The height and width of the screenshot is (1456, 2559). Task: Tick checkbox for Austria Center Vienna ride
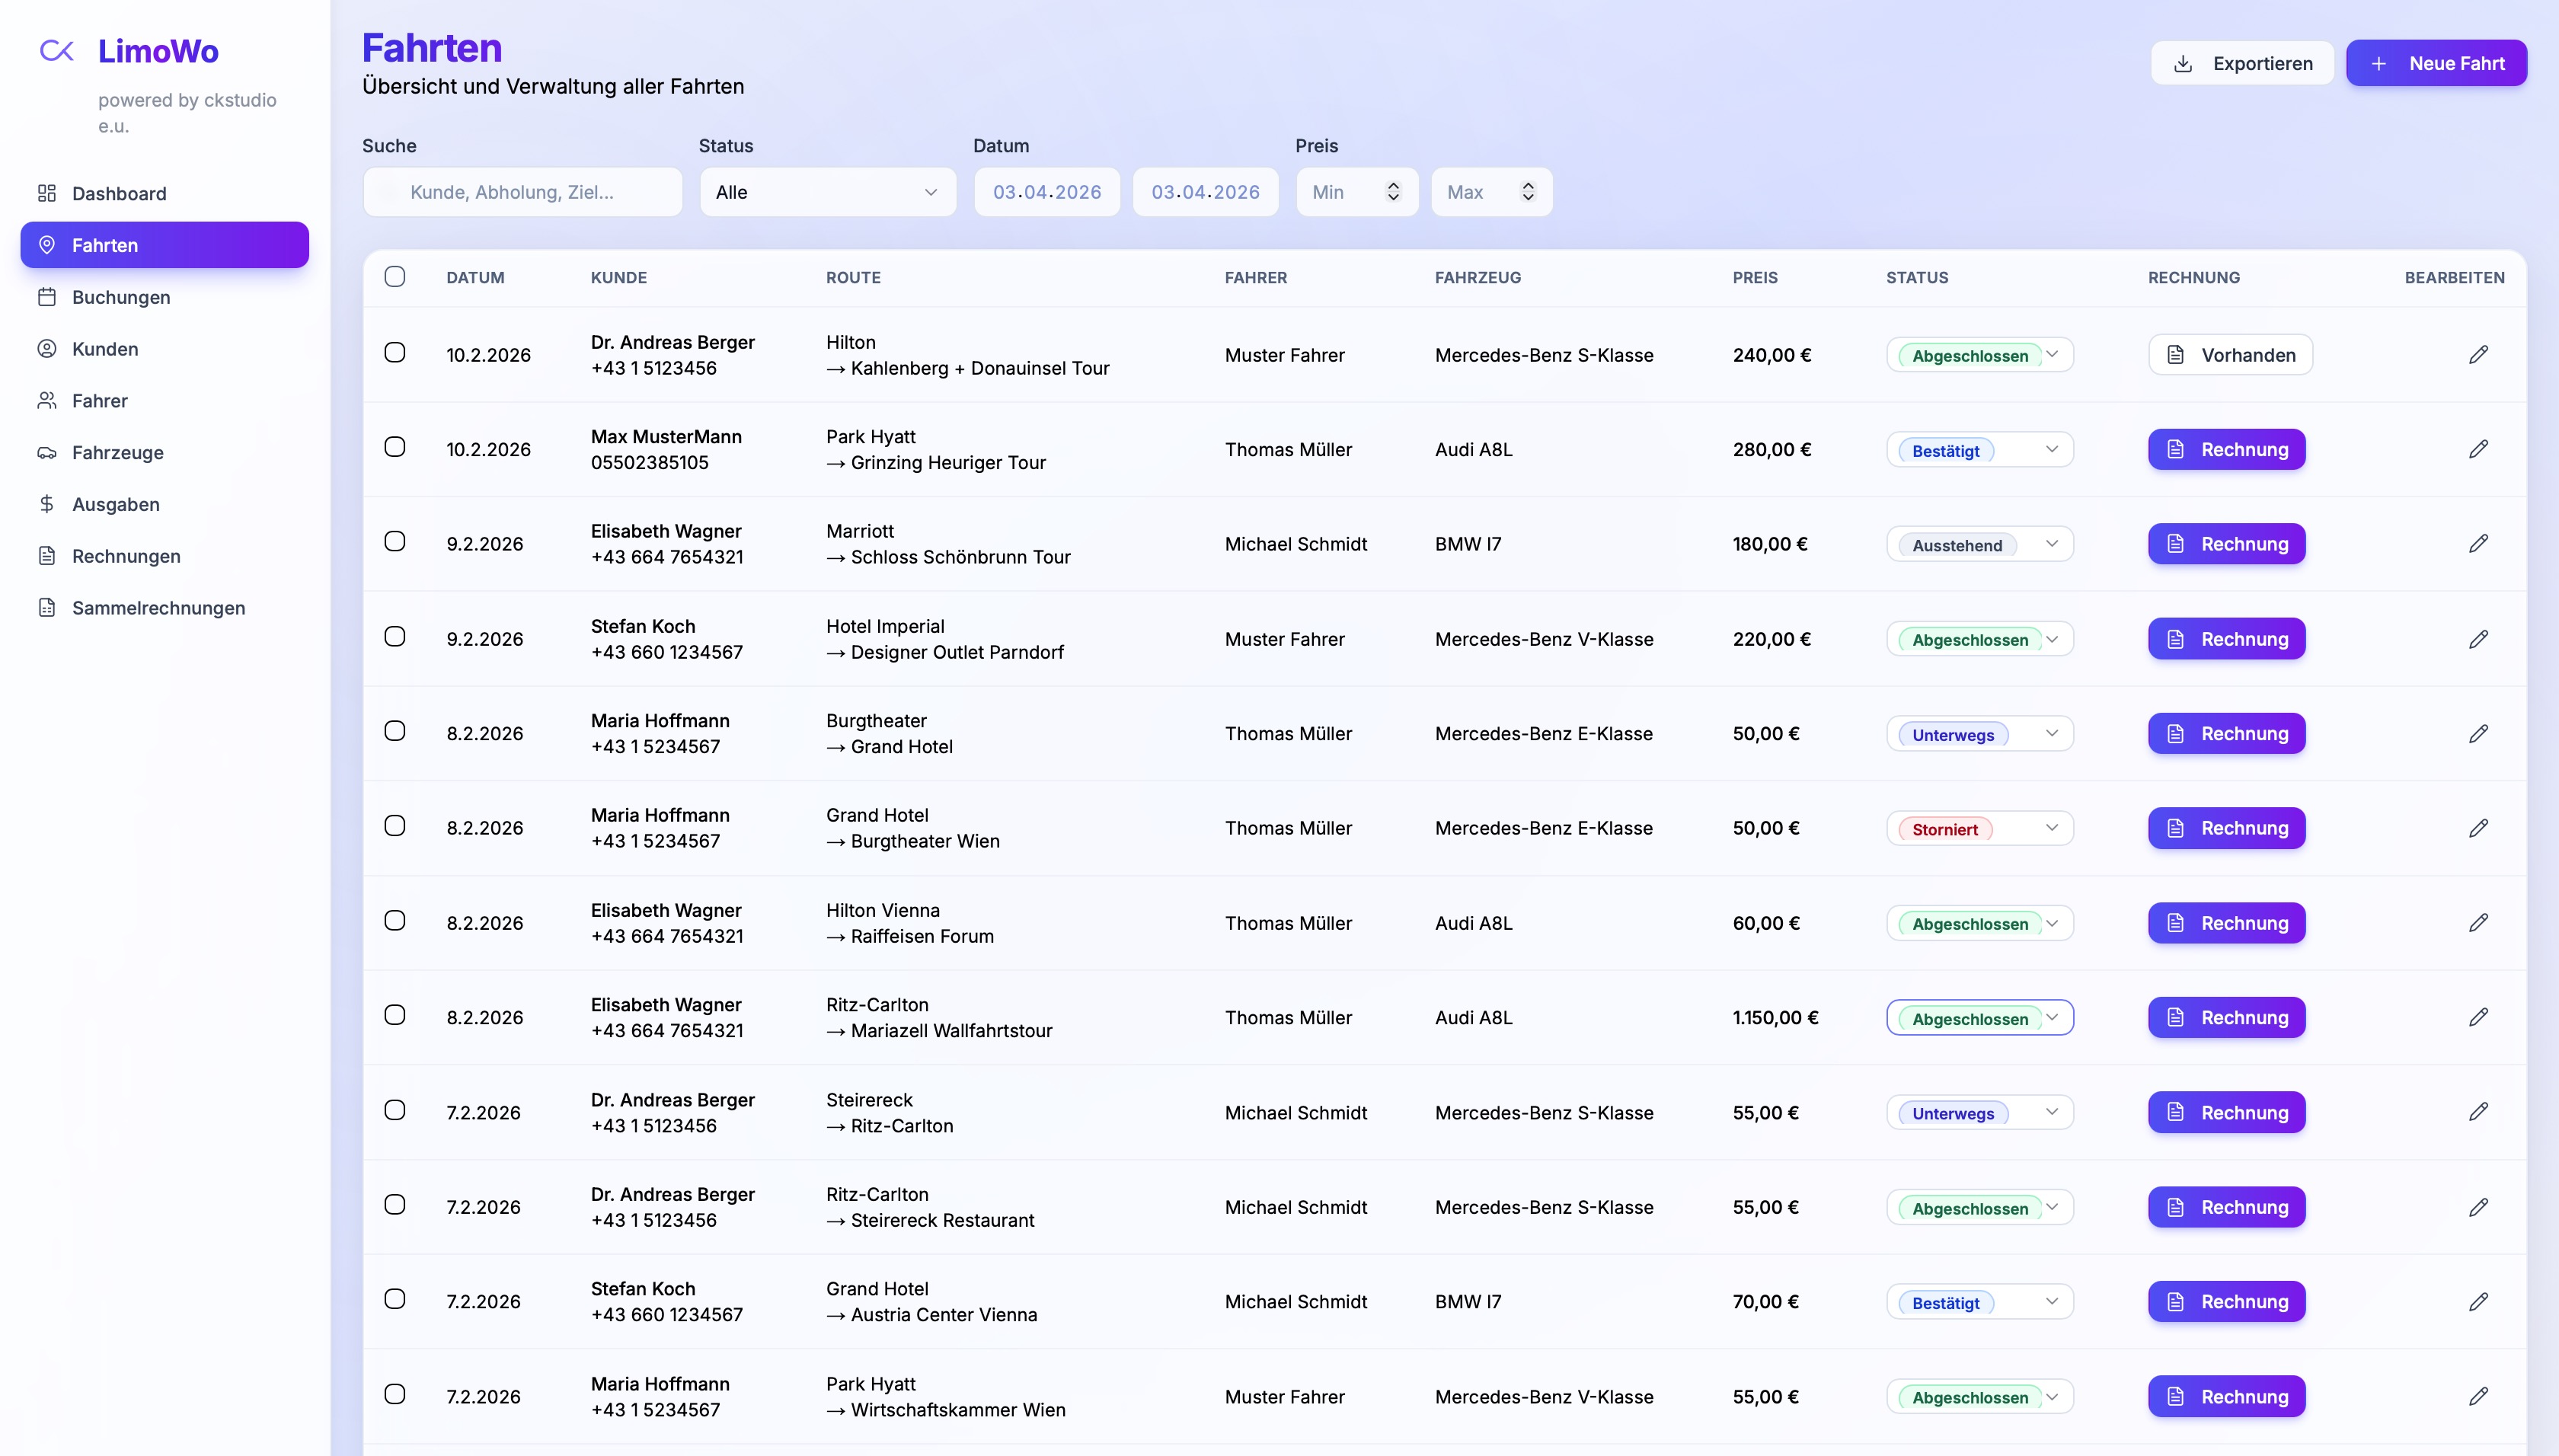pyautogui.click(x=395, y=1299)
